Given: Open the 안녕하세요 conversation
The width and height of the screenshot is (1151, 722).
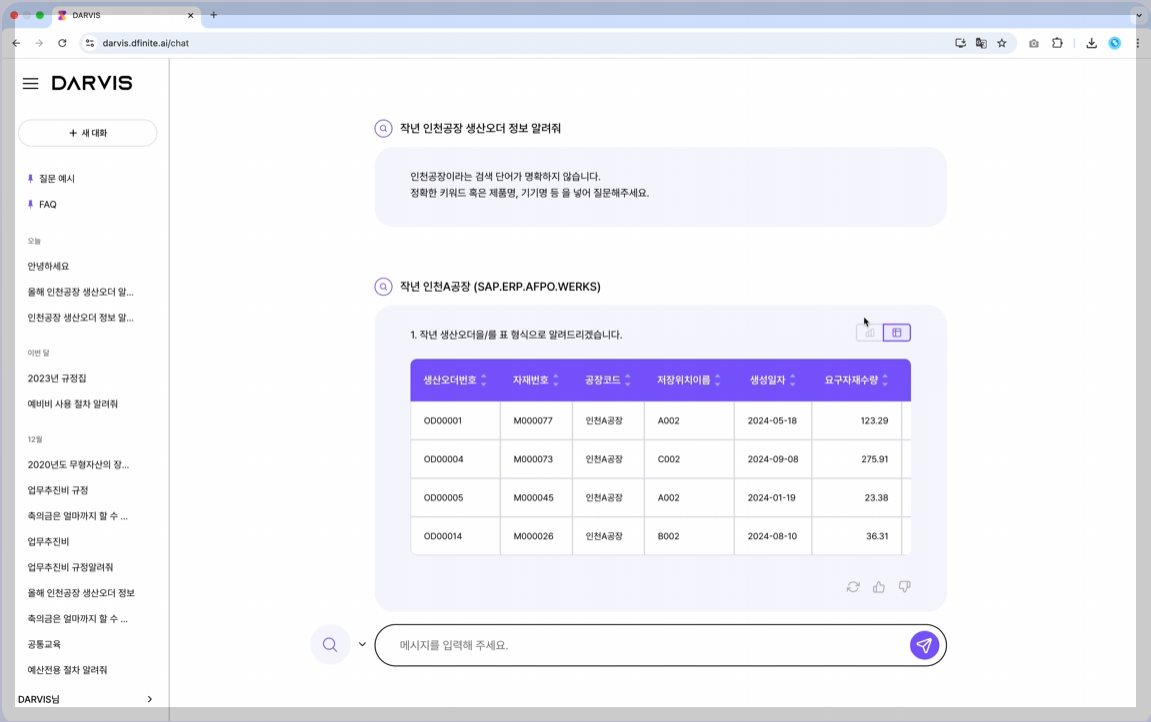Looking at the screenshot, I should click(x=48, y=266).
